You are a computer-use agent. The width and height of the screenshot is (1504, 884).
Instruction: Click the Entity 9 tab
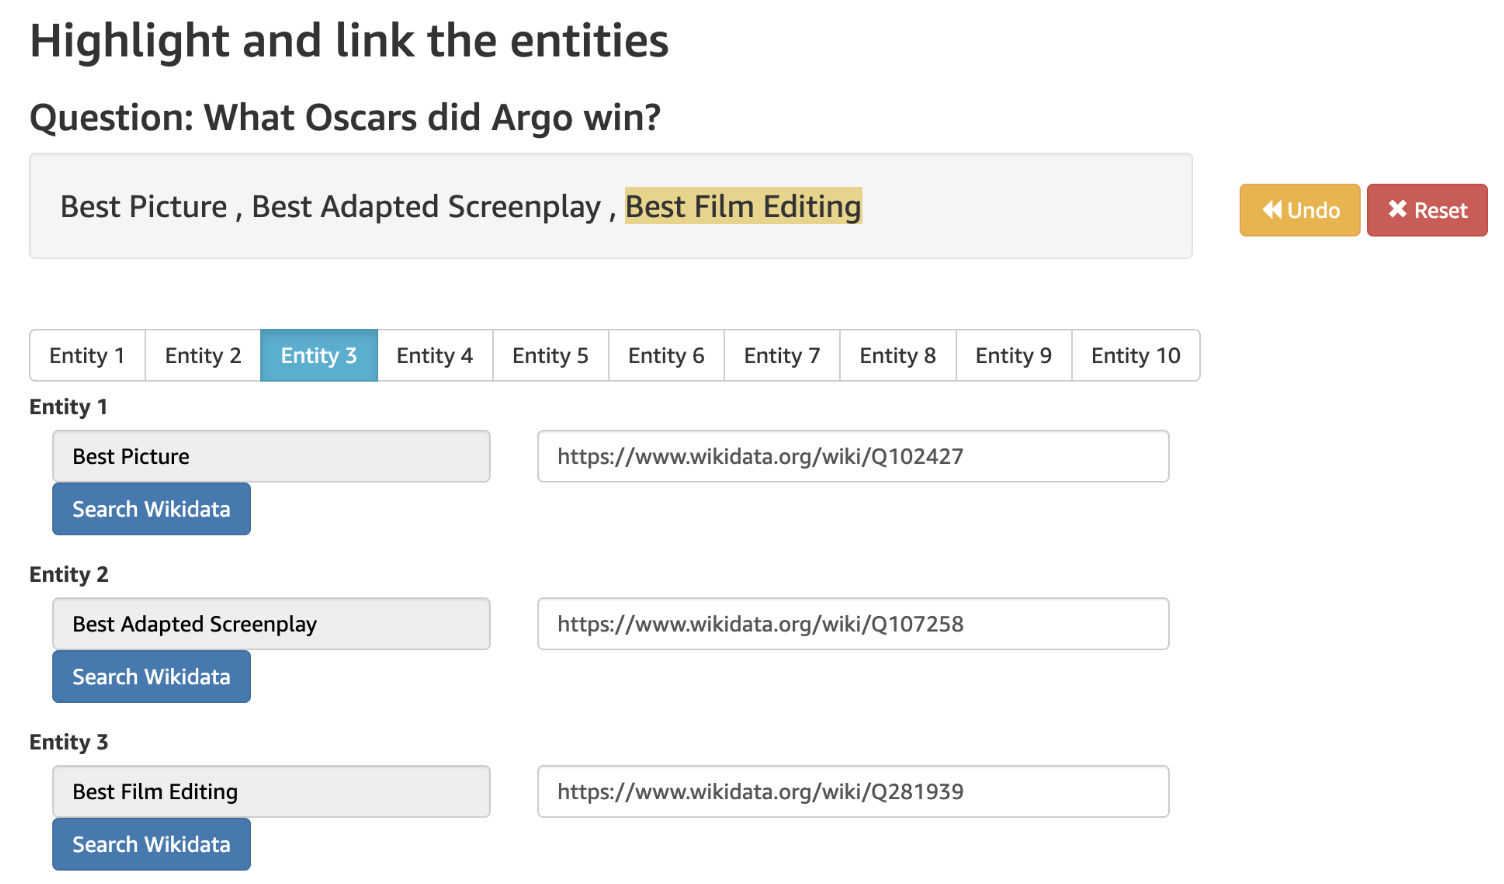1014,356
